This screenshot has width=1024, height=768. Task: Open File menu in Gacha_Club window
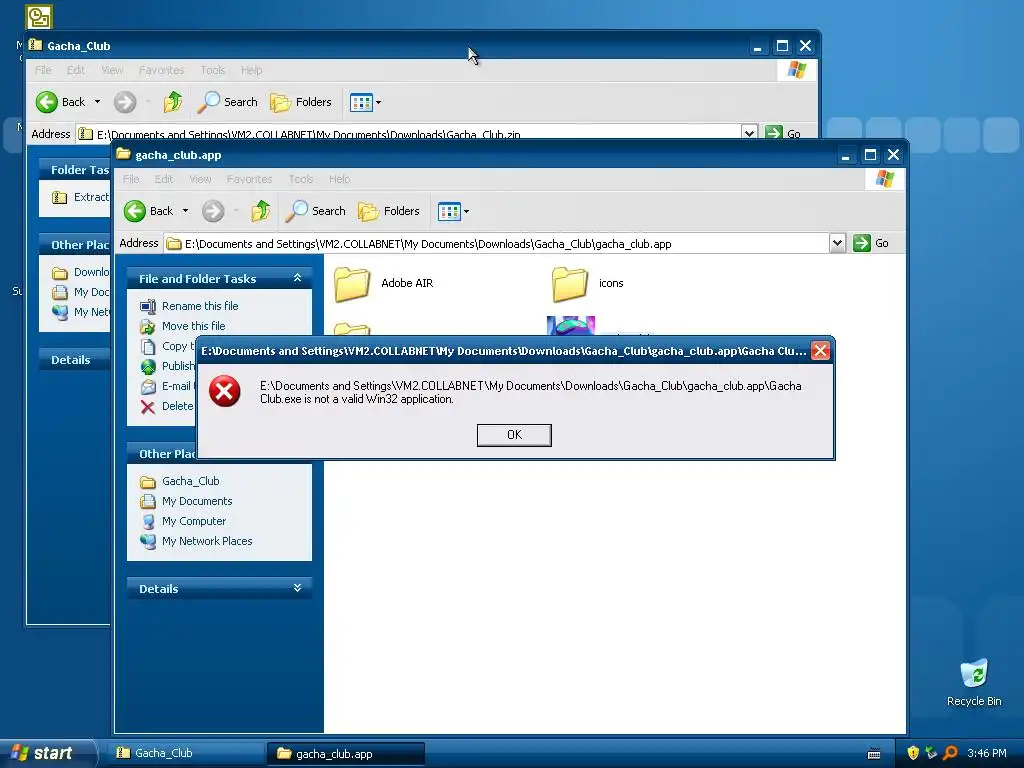(x=43, y=70)
